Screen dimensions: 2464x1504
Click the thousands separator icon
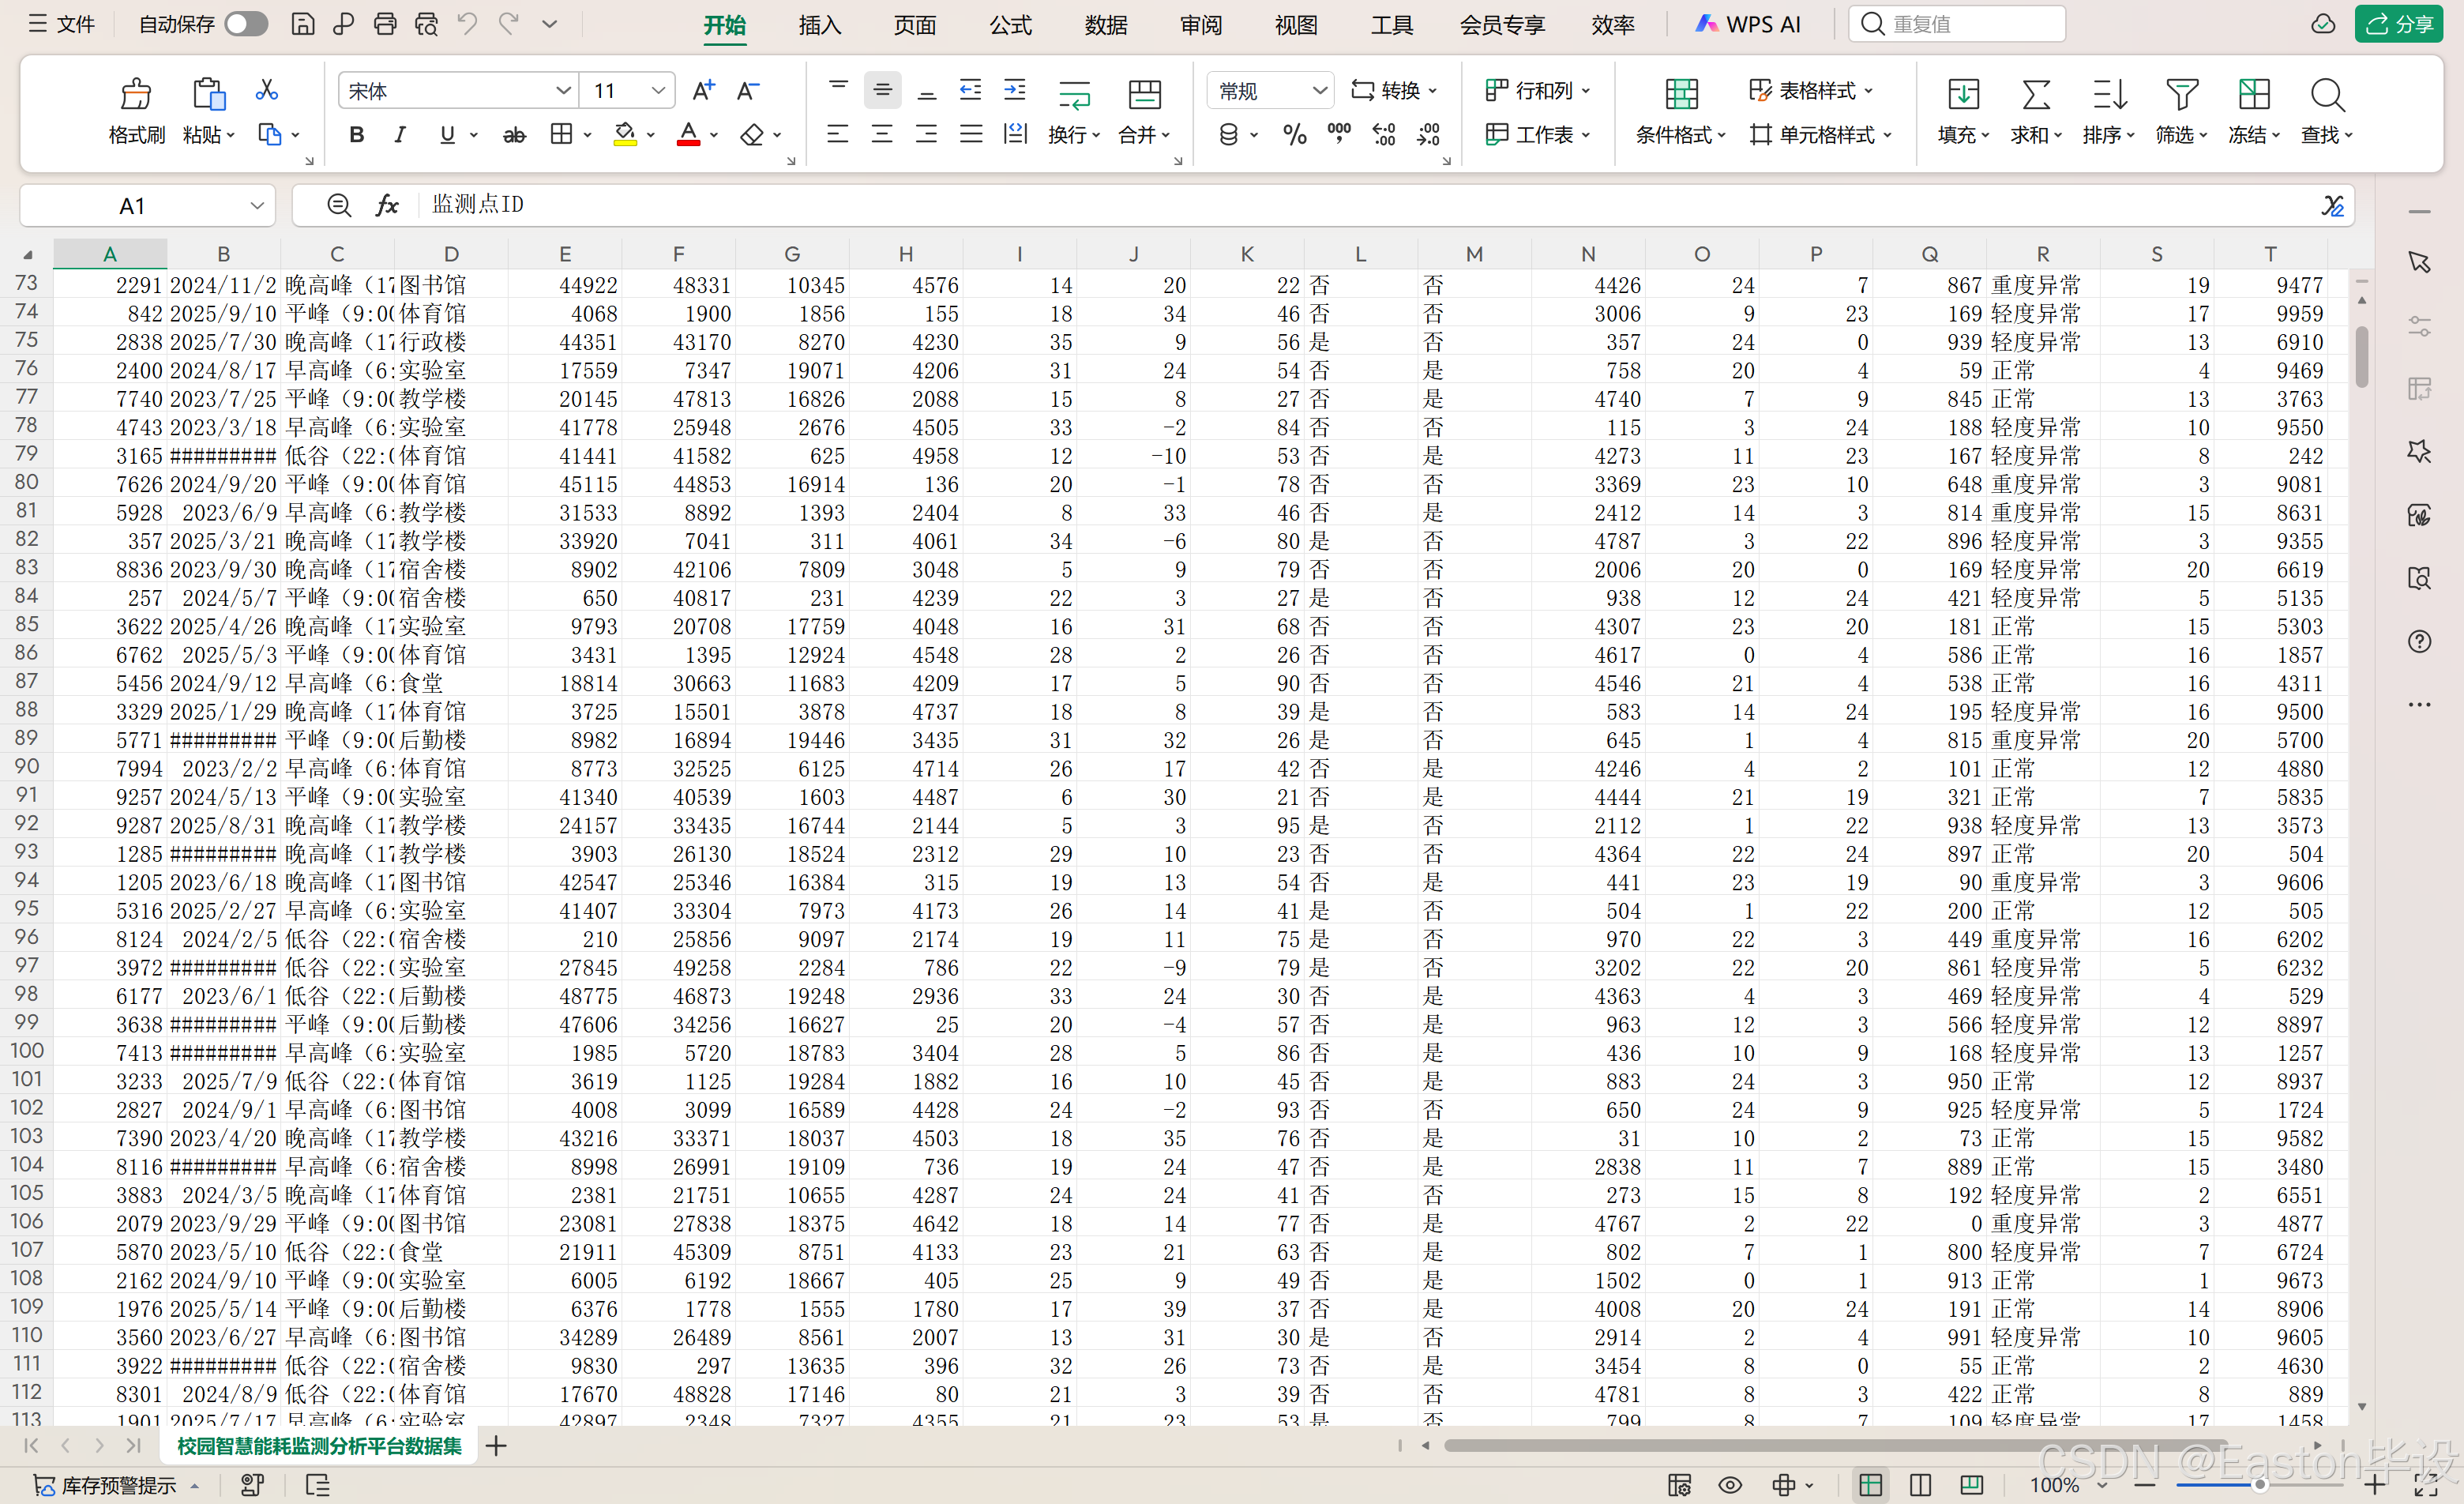[1339, 134]
